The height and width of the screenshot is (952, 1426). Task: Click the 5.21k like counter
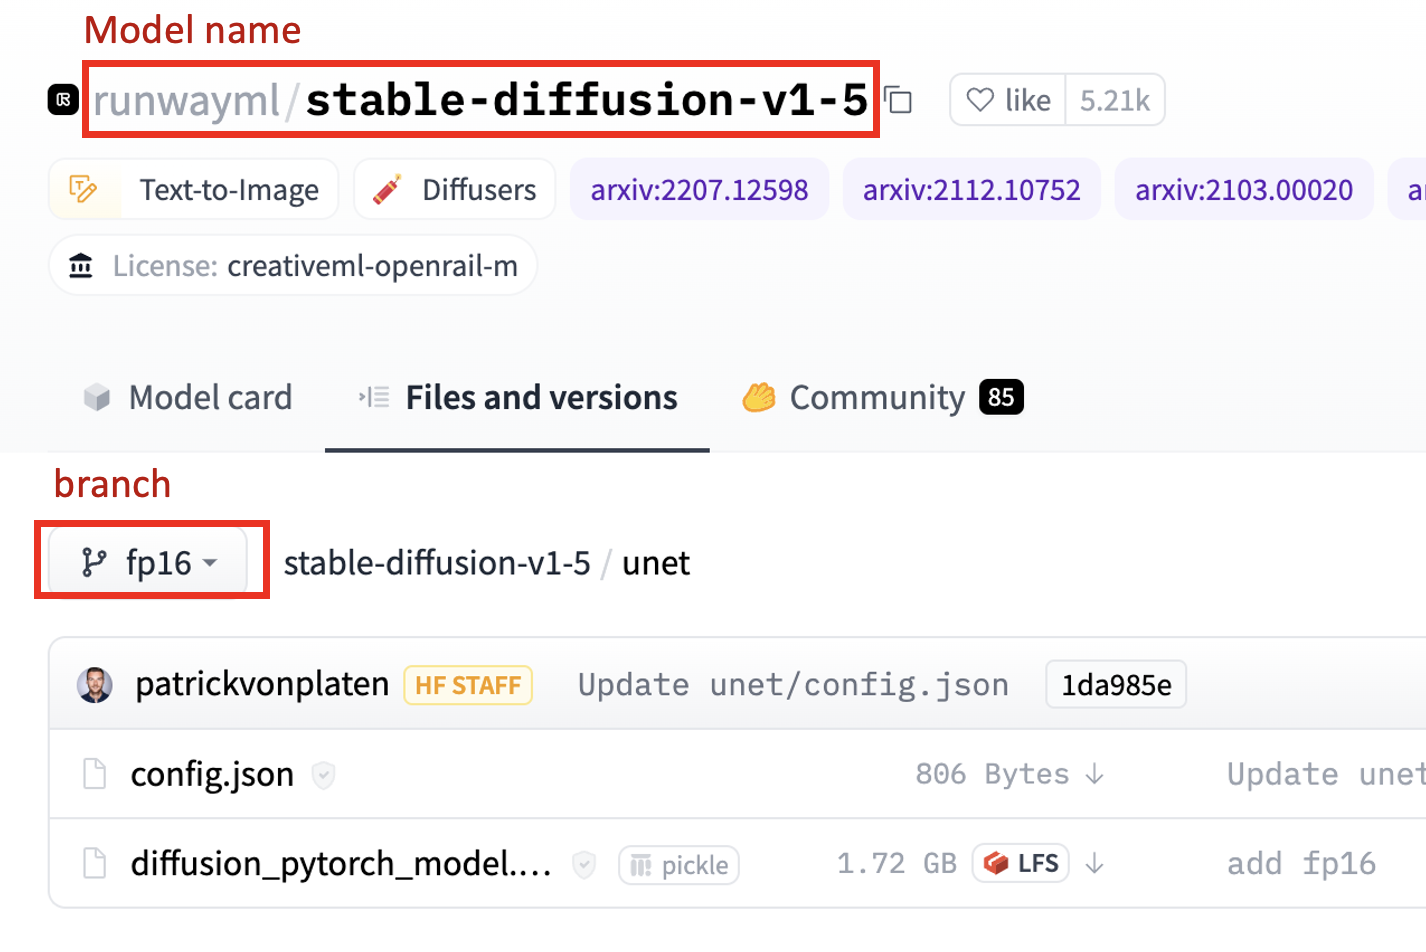(x=1115, y=100)
